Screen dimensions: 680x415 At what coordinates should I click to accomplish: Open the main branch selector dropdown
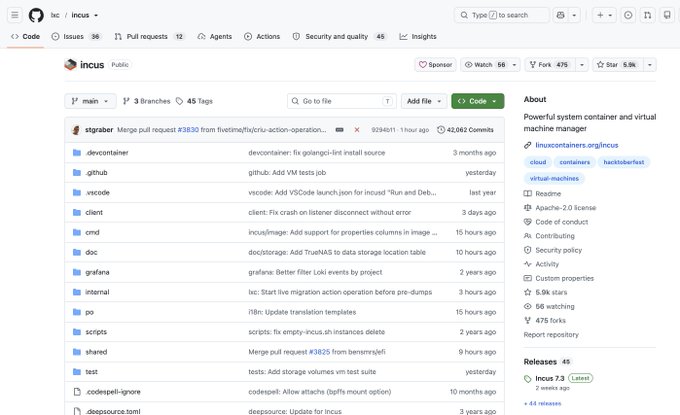click(90, 101)
